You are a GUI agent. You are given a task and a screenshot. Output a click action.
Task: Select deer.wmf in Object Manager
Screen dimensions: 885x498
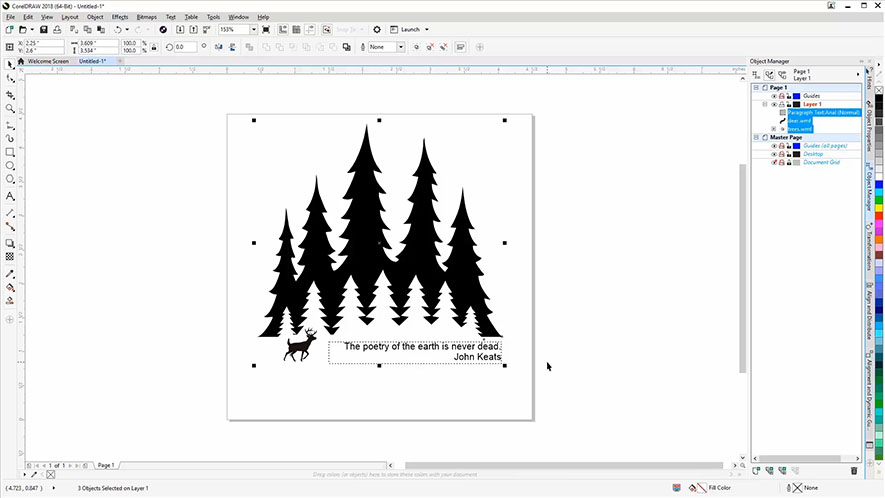(799, 121)
